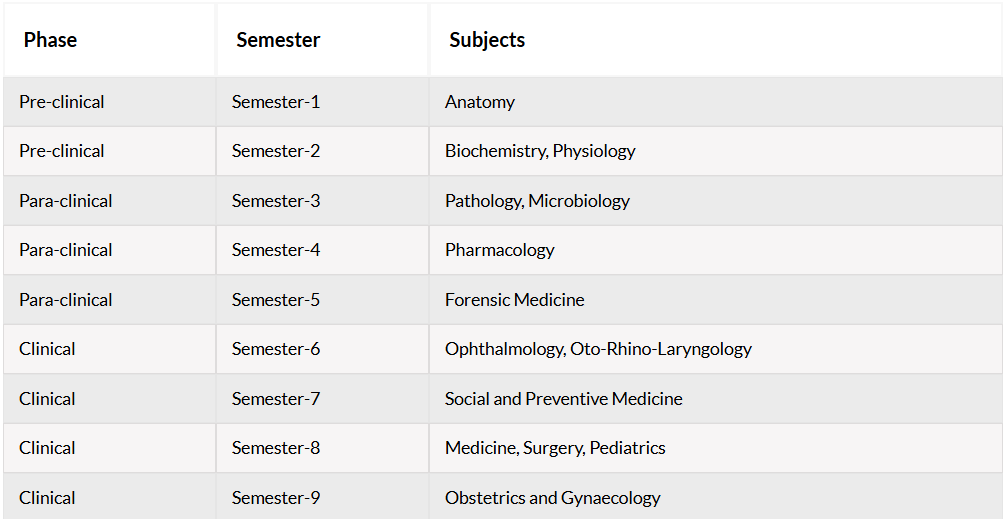Click Obstetrics and Gynaecology cell
Viewport: 1006px width, 519px height.
[715, 497]
